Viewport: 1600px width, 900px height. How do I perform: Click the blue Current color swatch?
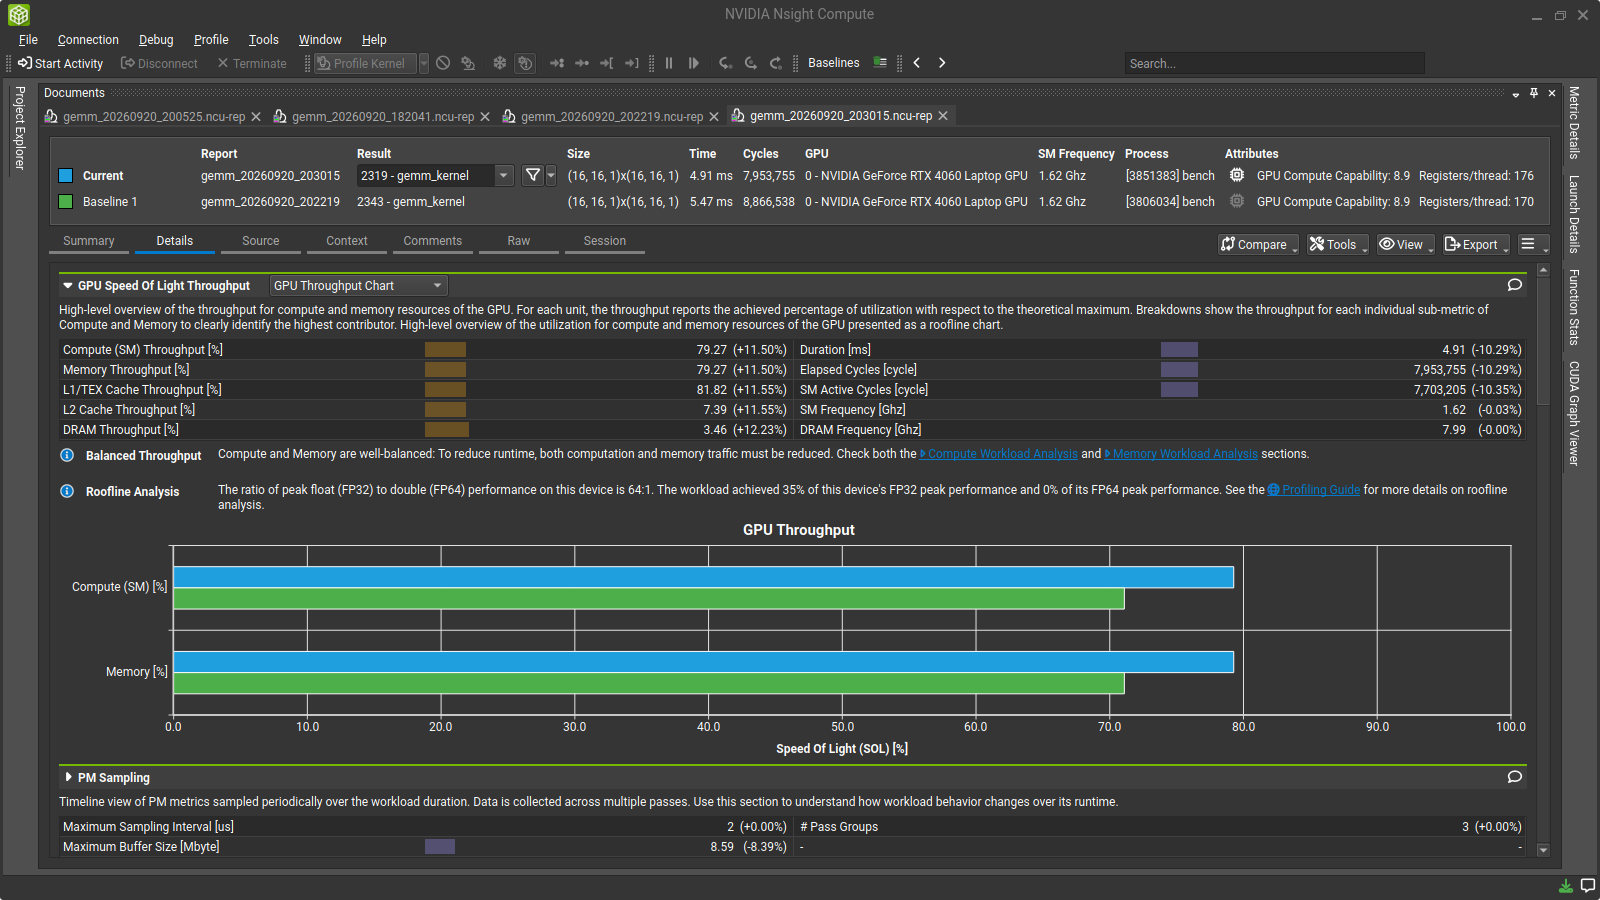[66, 176]
